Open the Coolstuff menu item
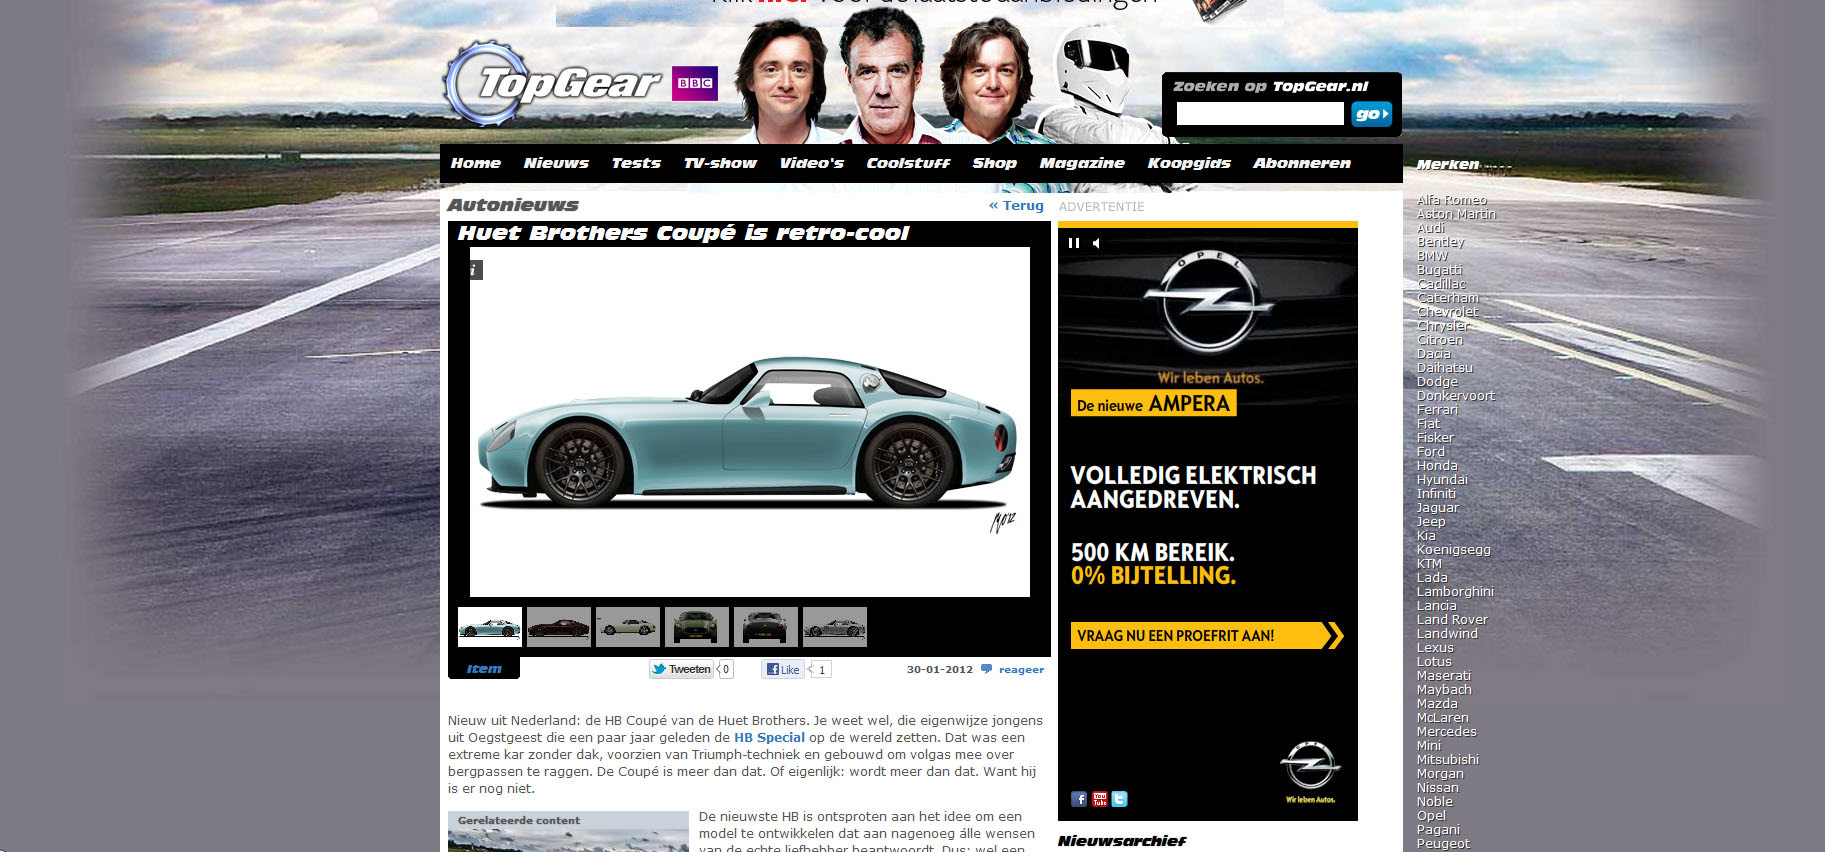The image size is (1825, 852). point(908,163)
